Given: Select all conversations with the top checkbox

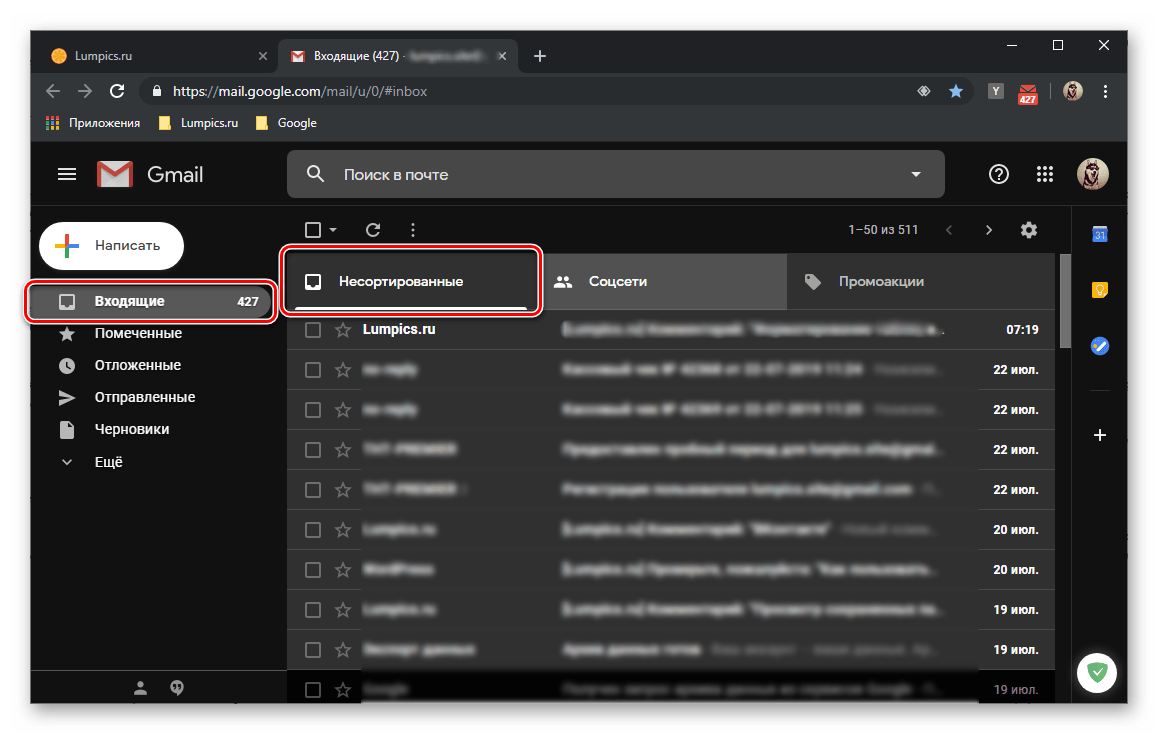Looking at the screenshot, I should (313, 229).
